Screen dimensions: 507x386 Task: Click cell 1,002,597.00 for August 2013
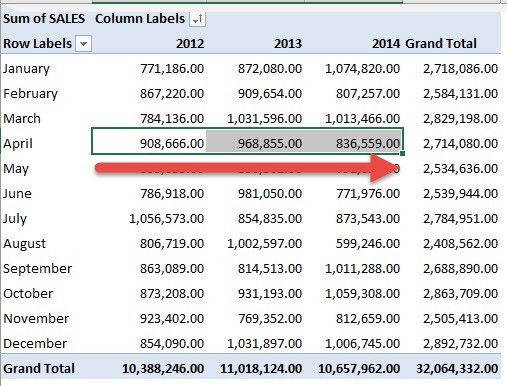[x=265, y=244]
